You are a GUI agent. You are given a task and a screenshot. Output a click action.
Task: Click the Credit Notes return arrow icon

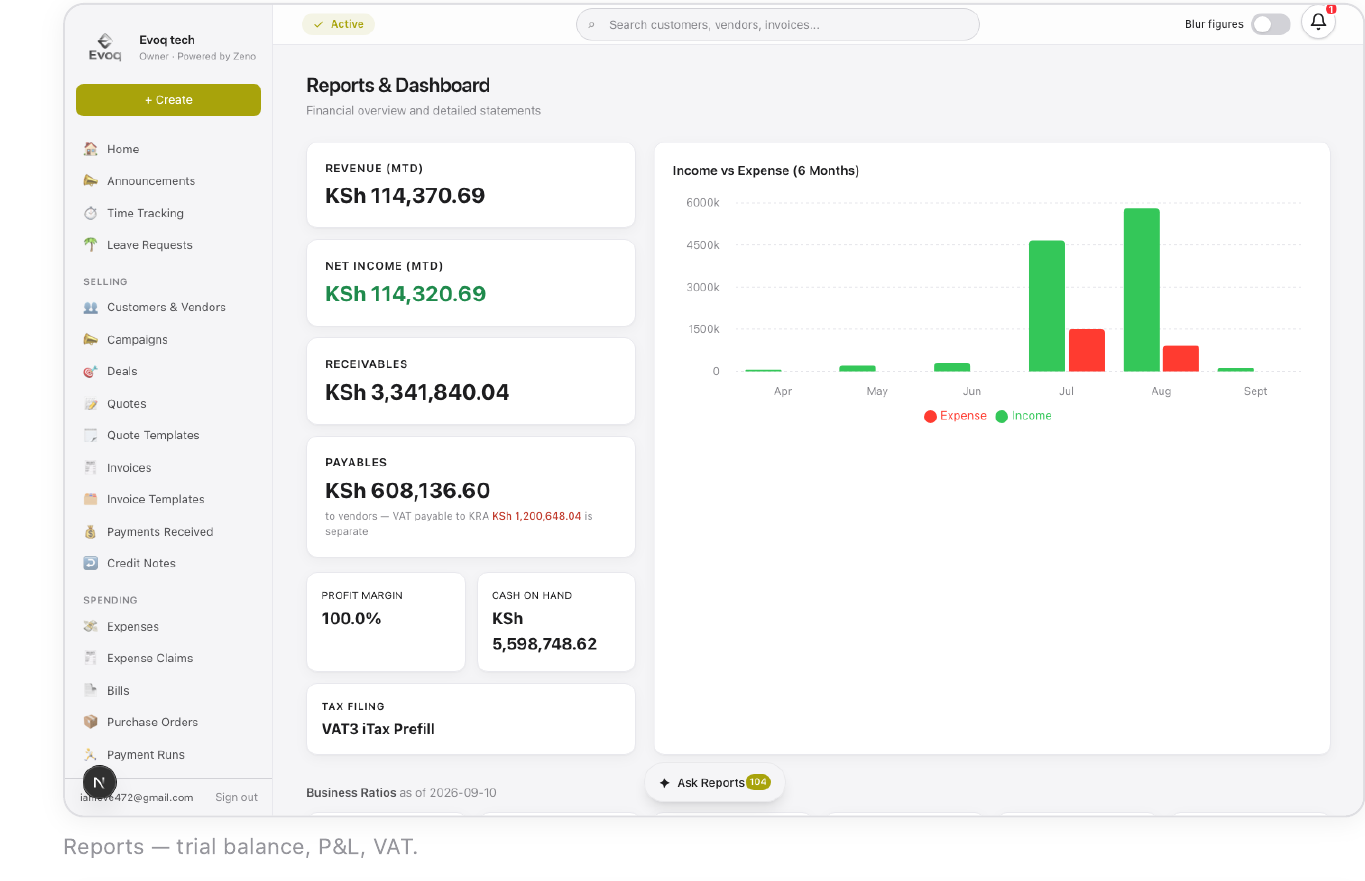91,563
